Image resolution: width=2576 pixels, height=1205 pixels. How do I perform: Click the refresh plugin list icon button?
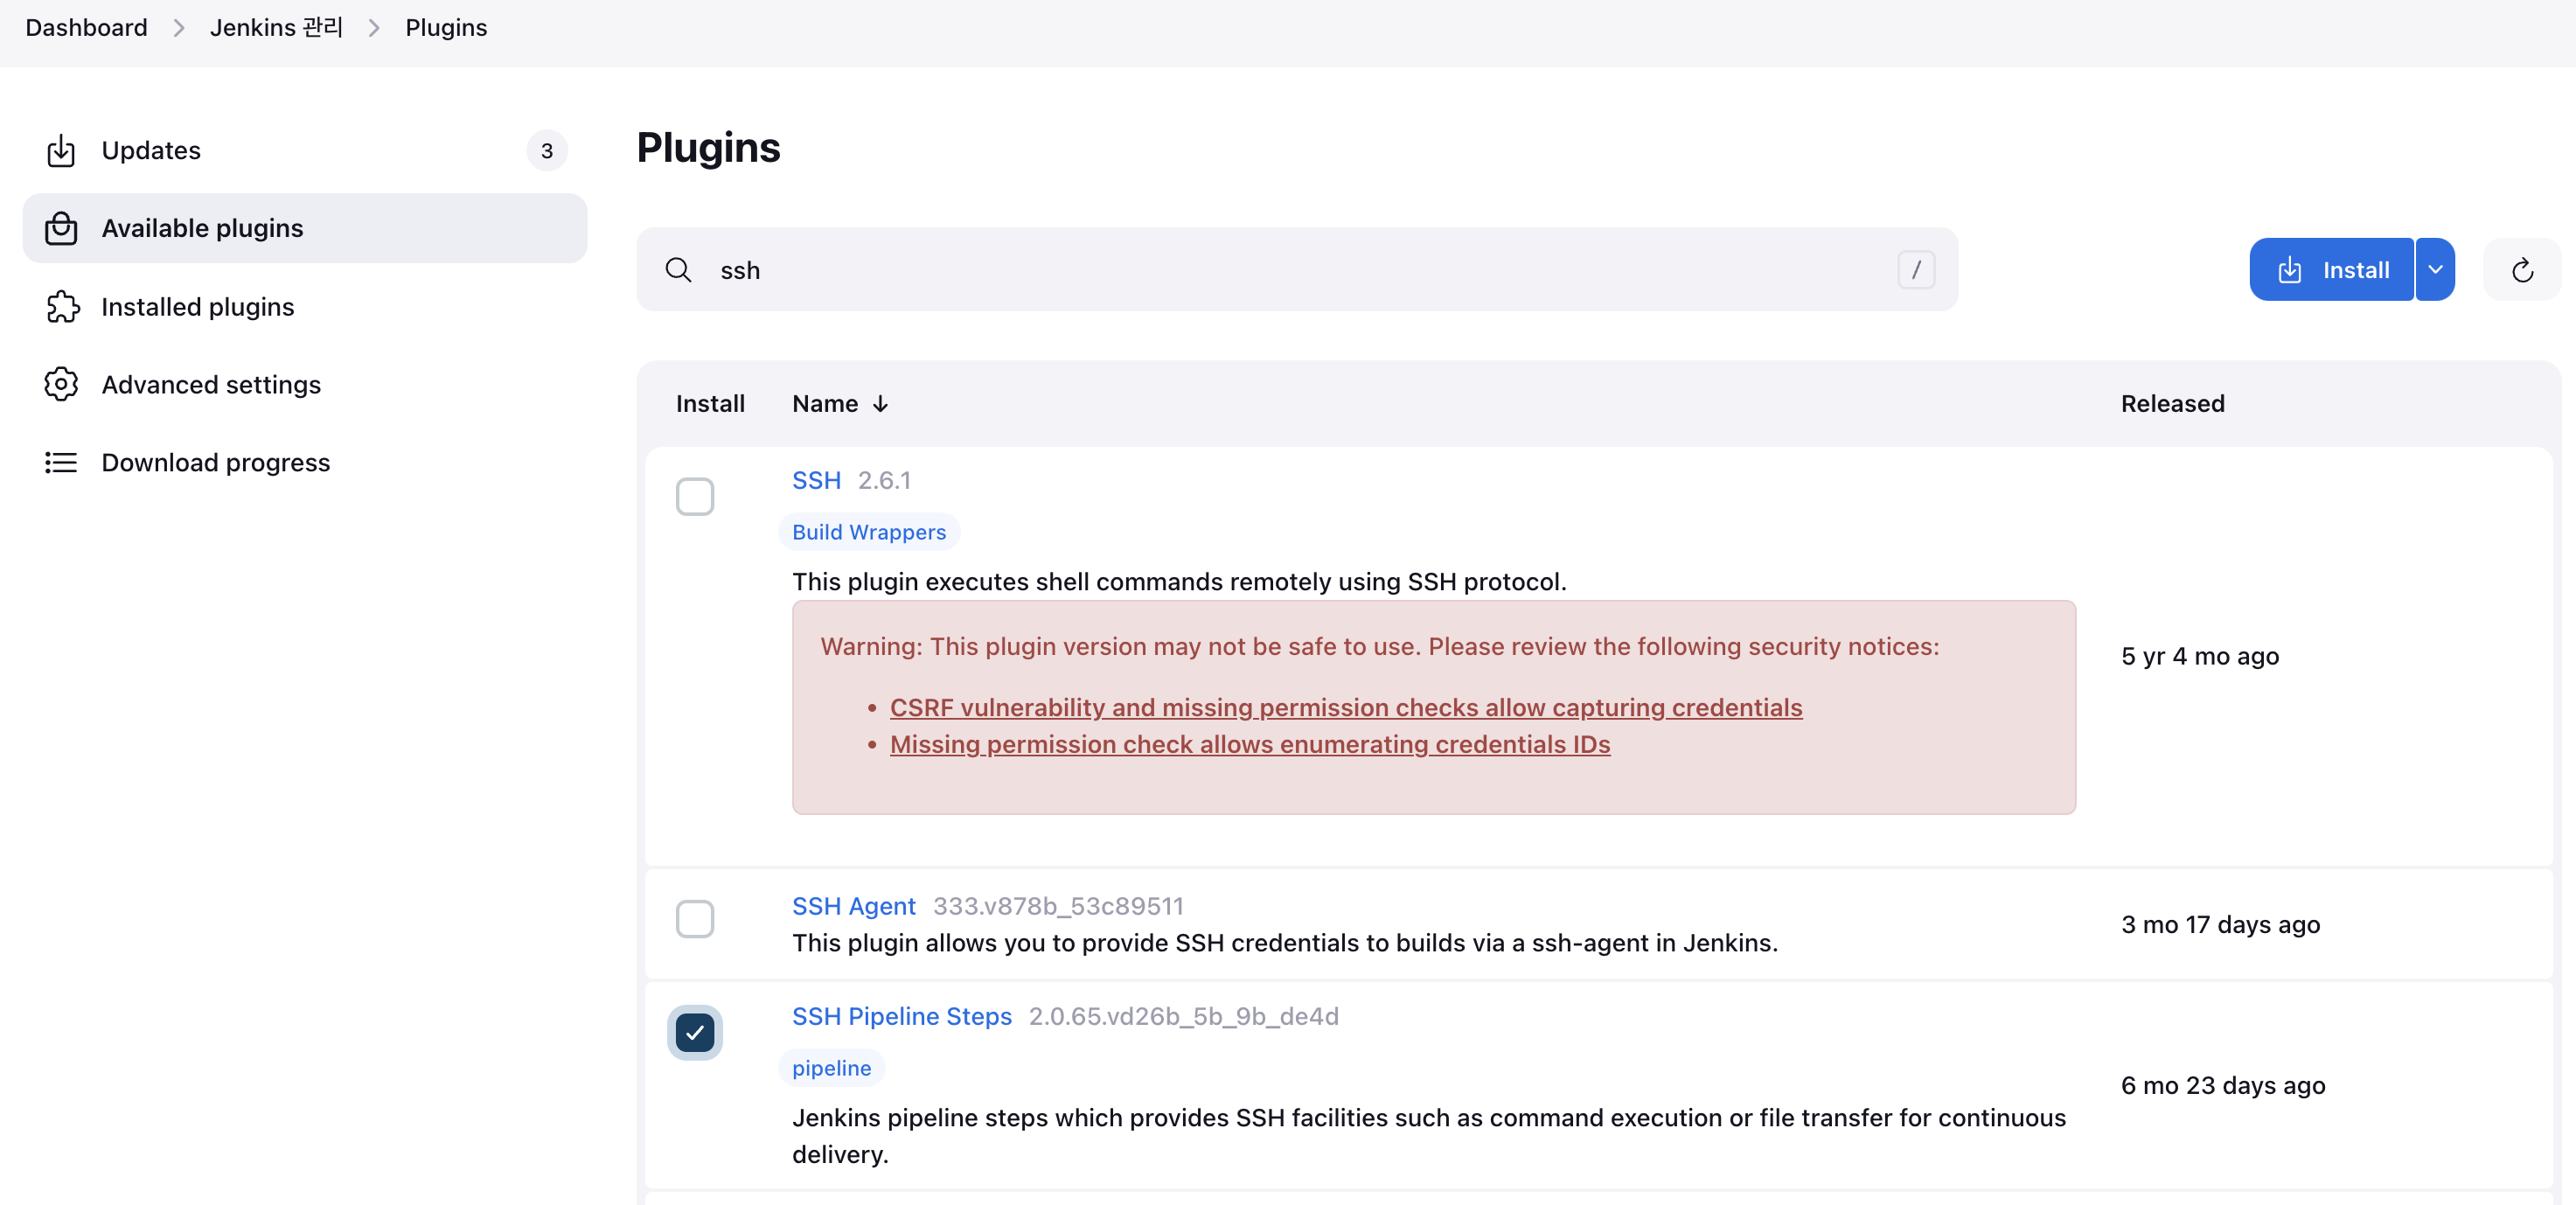tap(2521, 270)
